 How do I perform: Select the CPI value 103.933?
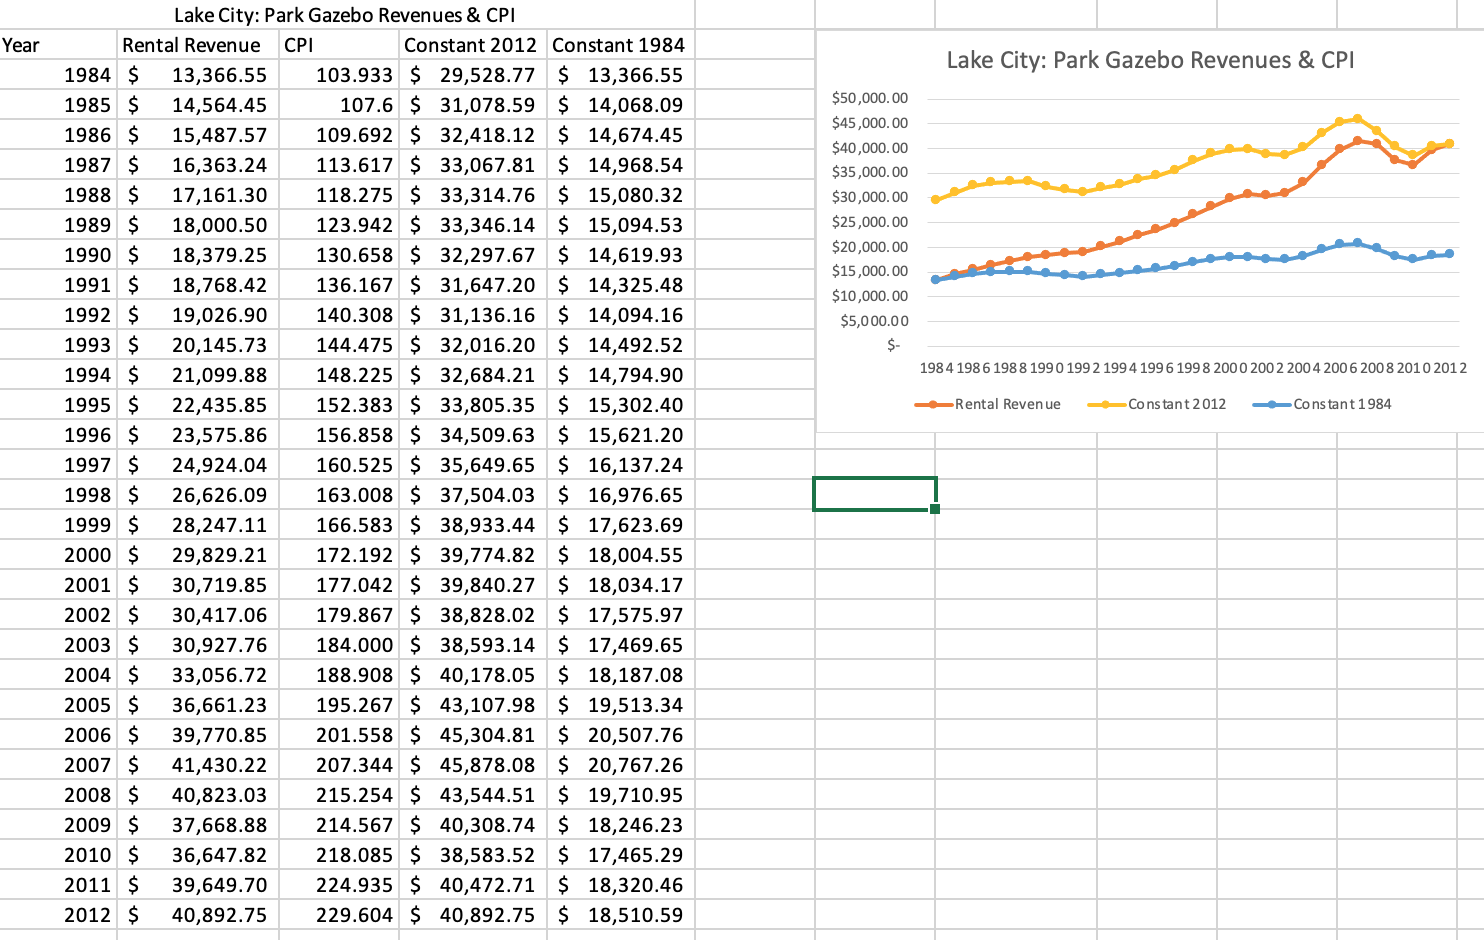click(x=339, y=75)
